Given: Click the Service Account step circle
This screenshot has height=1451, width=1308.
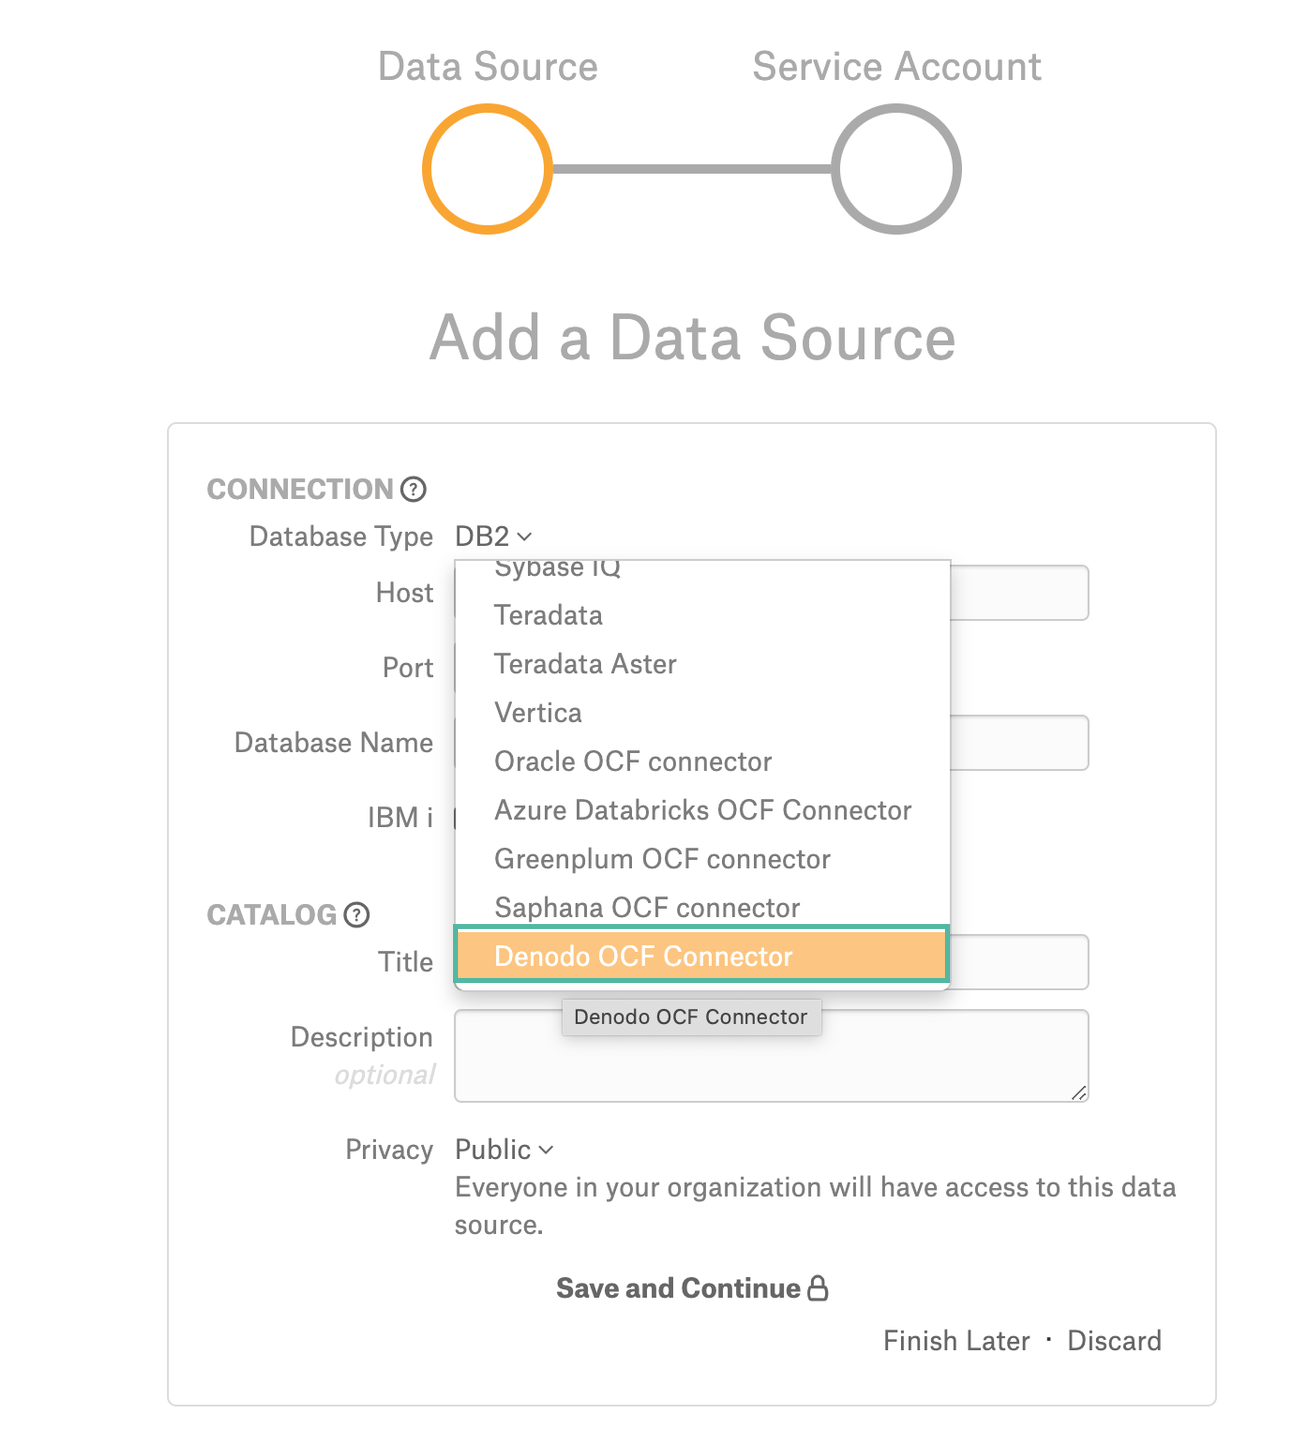Looking at the screenshot, I should [x=897, y=169].
